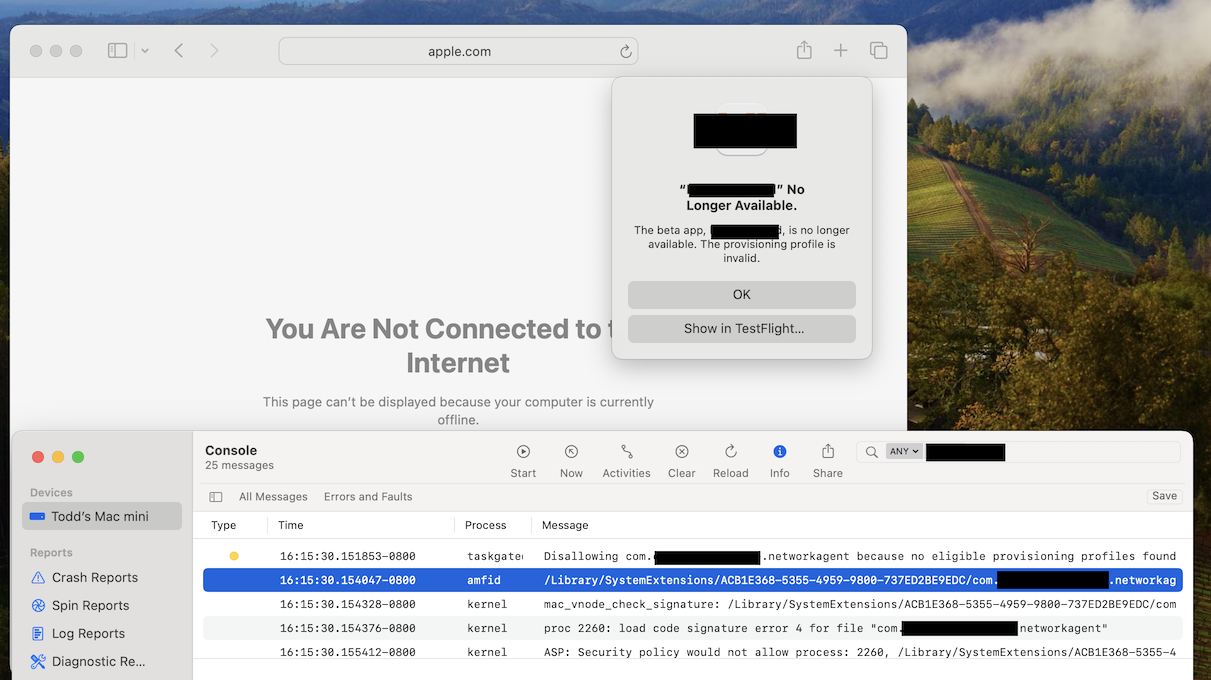
Task: Click the Console window title
Action: coord(231,451)
